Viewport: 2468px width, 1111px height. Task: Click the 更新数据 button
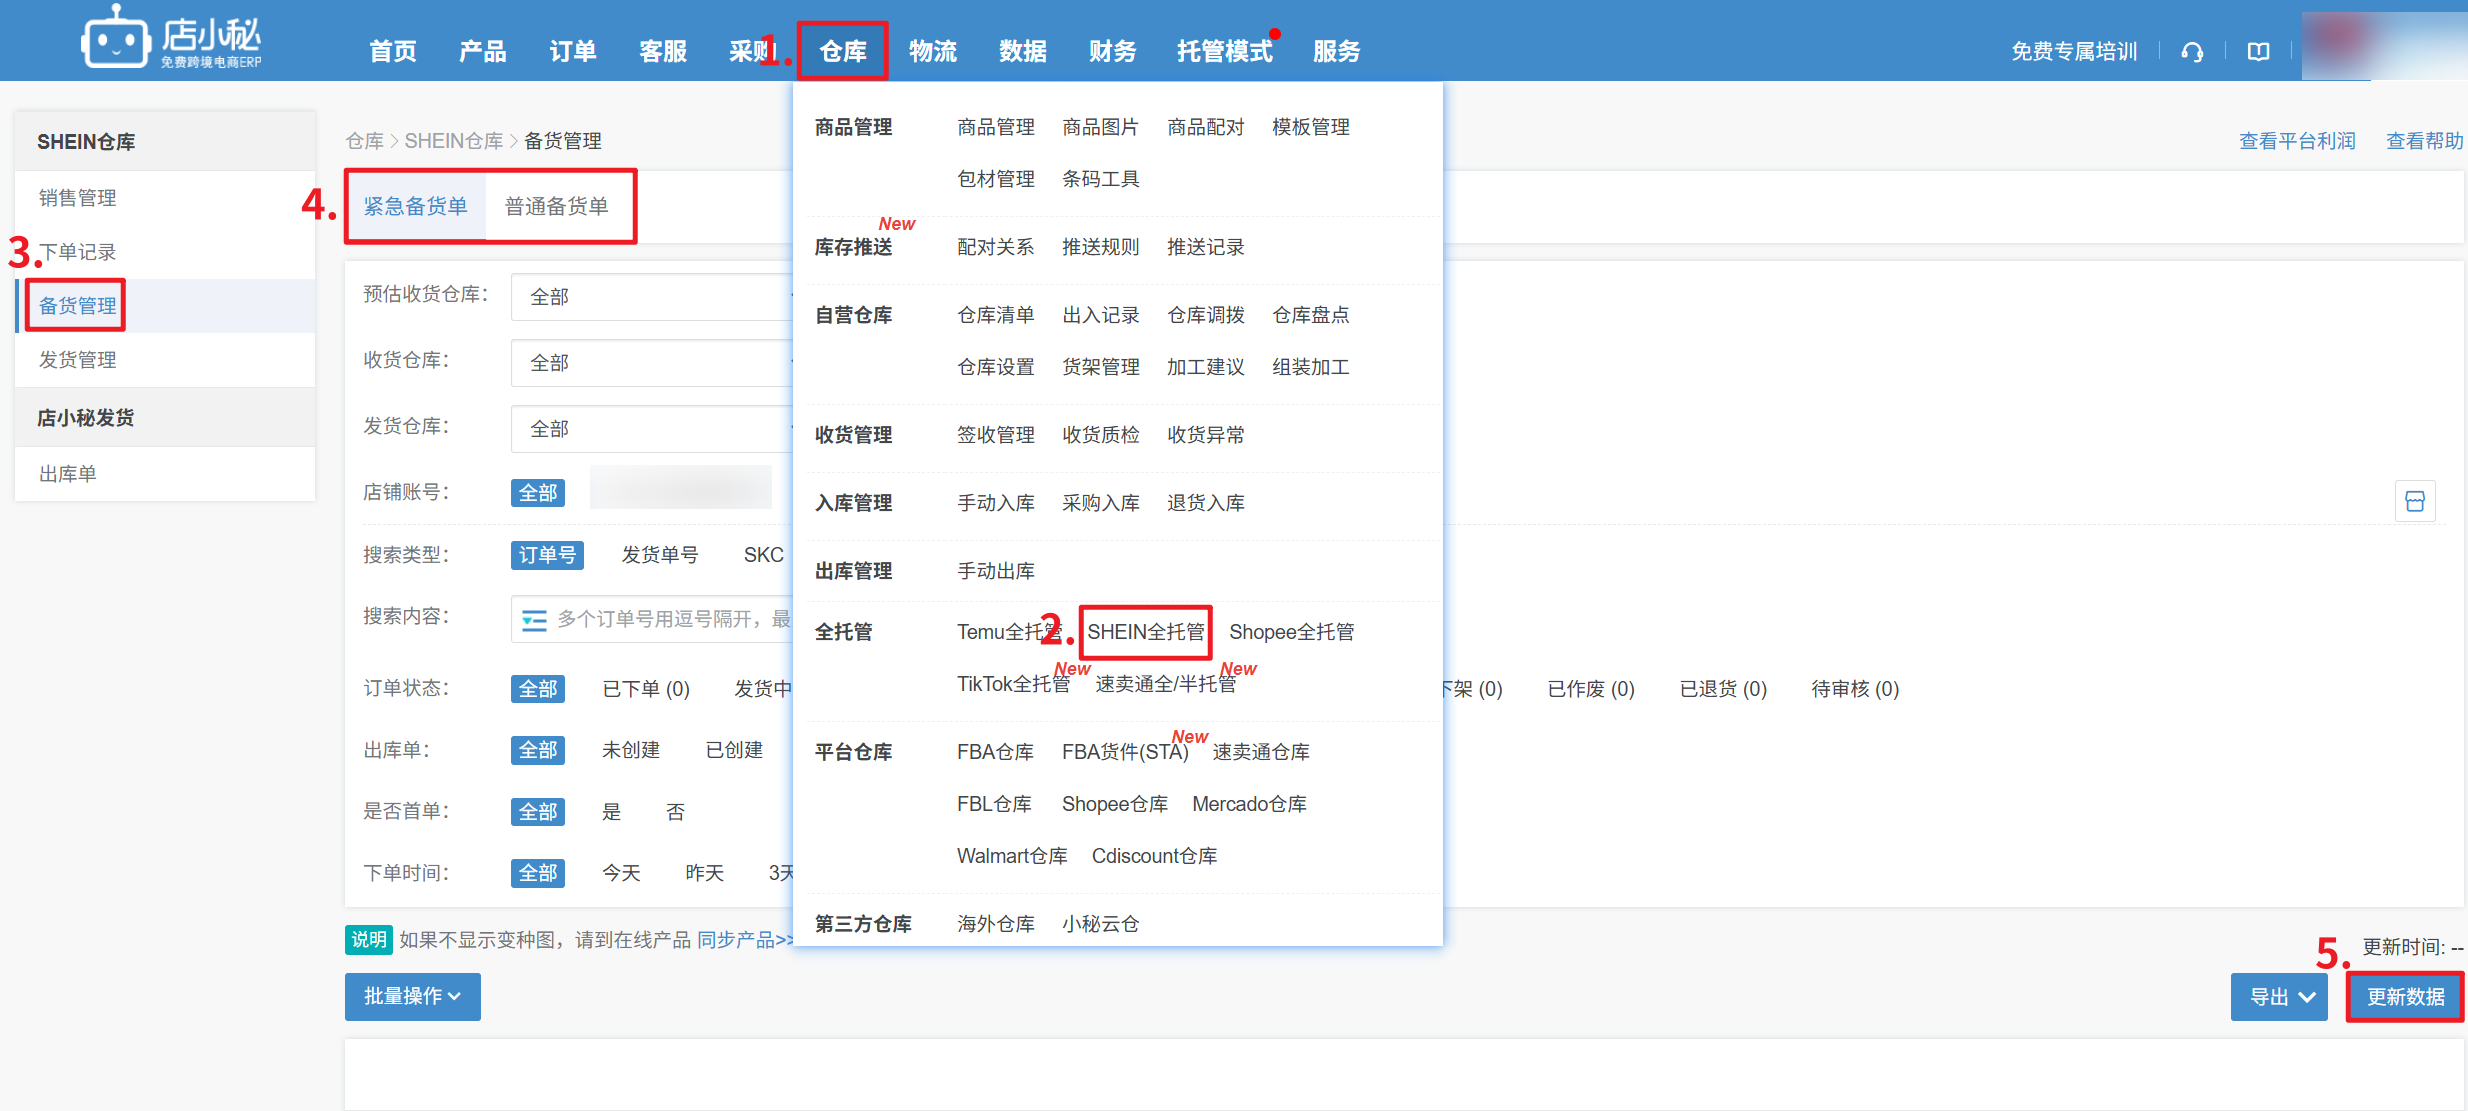[x=2404, y=997]
